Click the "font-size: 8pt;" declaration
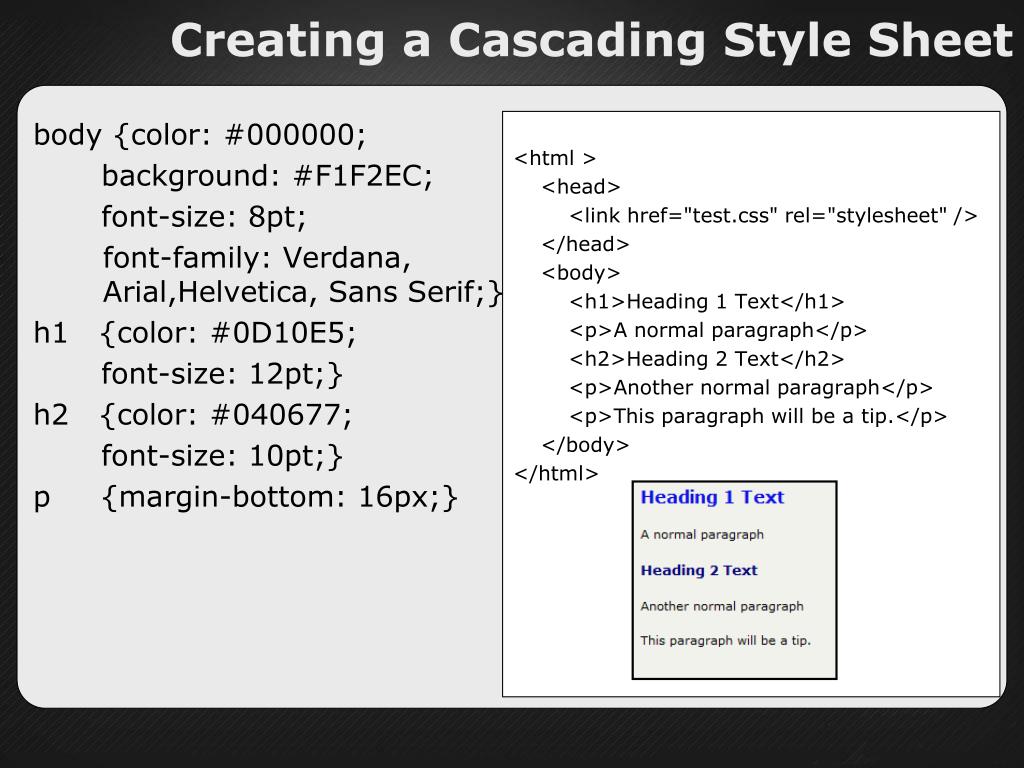This screenshot has width=1024, height=768. coord(204,217)
